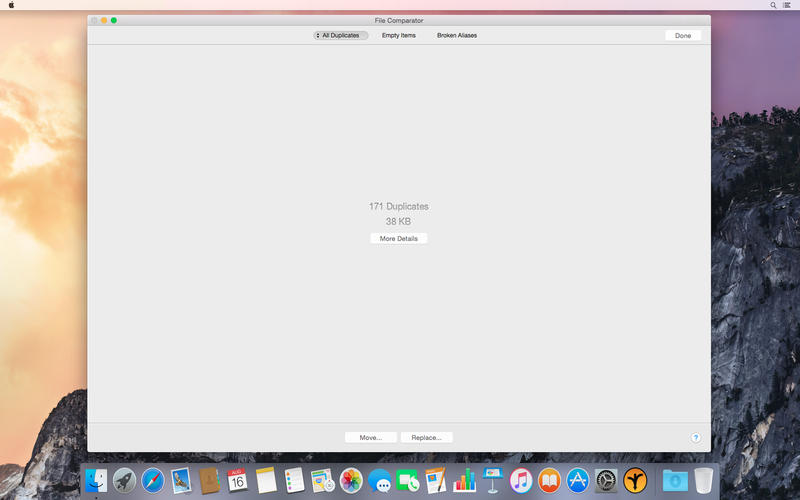The image size is (800, 500).
Task: Open Contacts from the dock
Action: [x=209, y=480]
